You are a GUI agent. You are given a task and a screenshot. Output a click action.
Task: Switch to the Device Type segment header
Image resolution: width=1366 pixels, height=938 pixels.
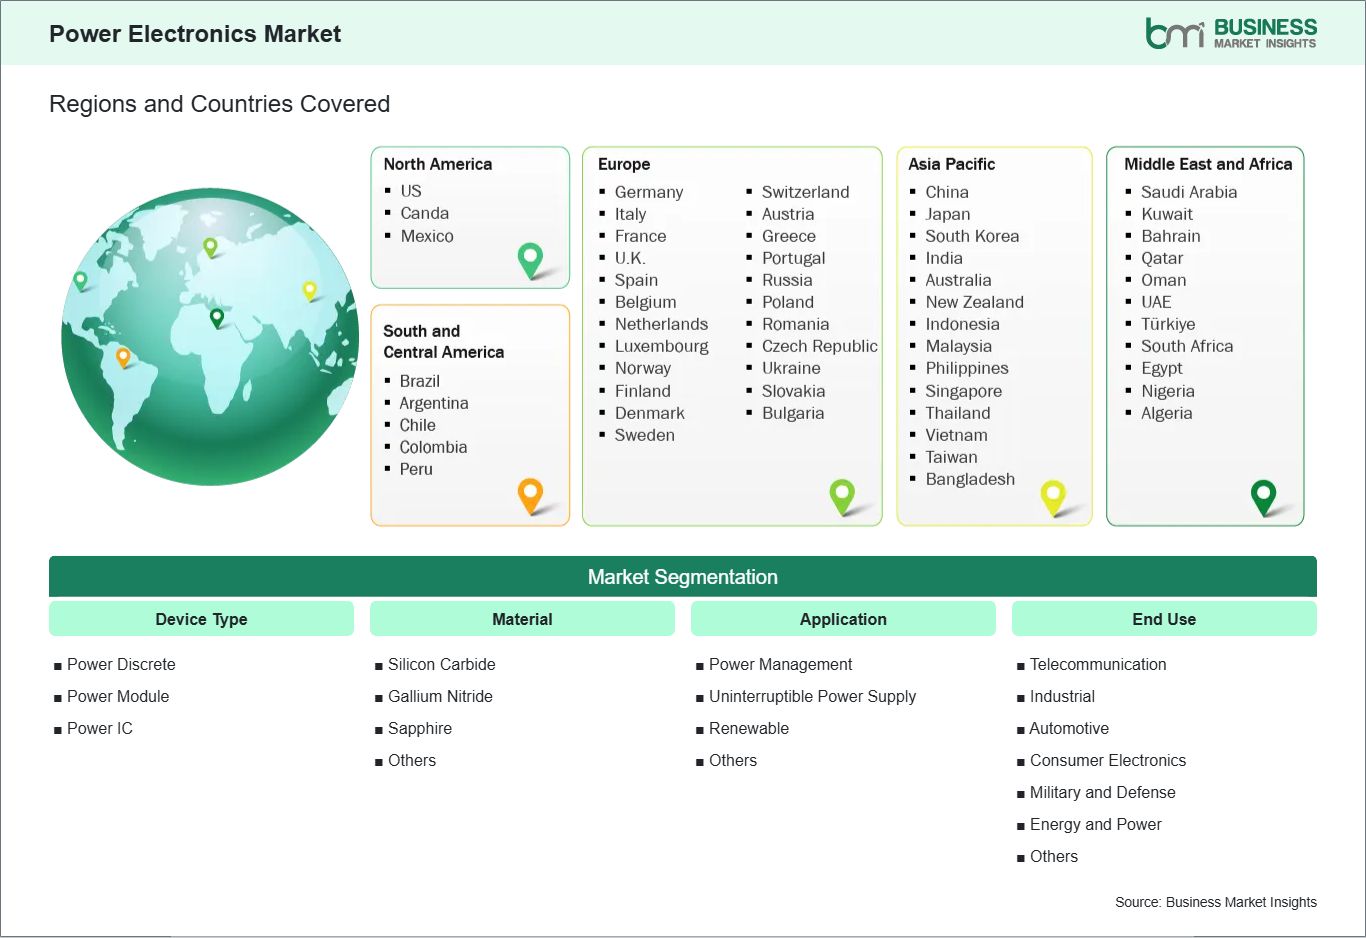point(201,619)
